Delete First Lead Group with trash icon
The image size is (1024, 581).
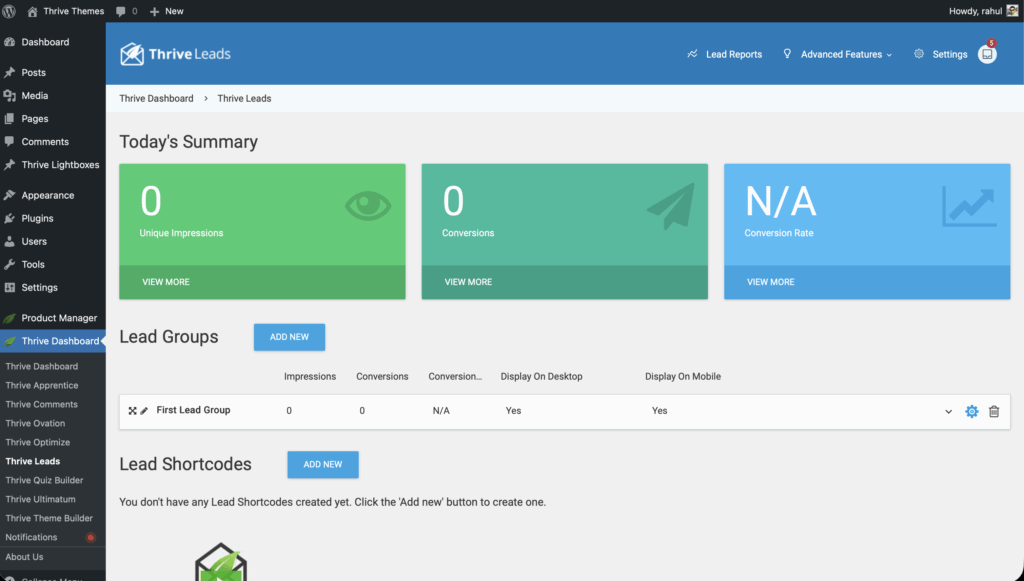click(994, 411)
